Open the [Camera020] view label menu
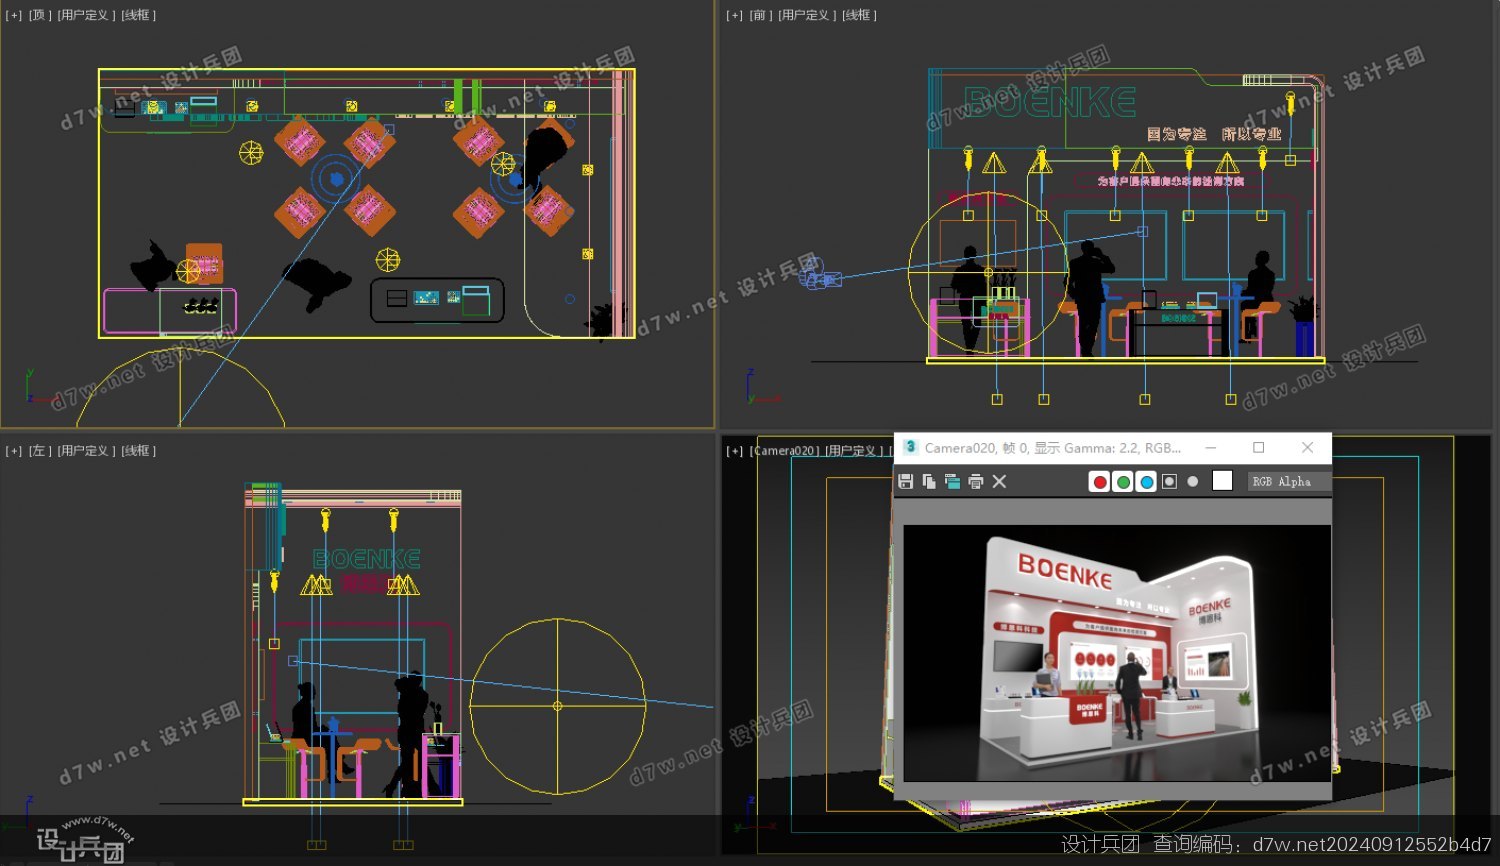The height and width of the screenshot is (866, 1500). (784, 451)
